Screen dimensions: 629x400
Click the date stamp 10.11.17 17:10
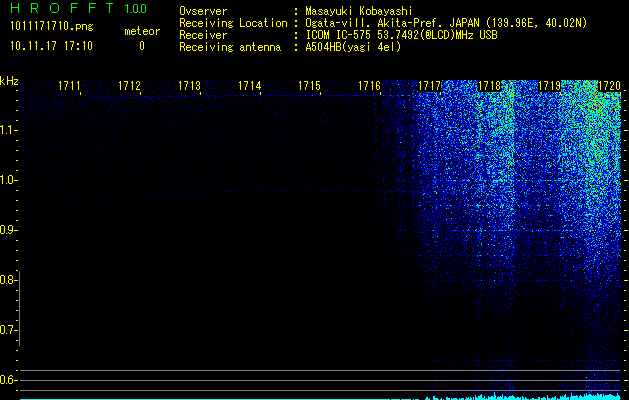click(51, 46)
